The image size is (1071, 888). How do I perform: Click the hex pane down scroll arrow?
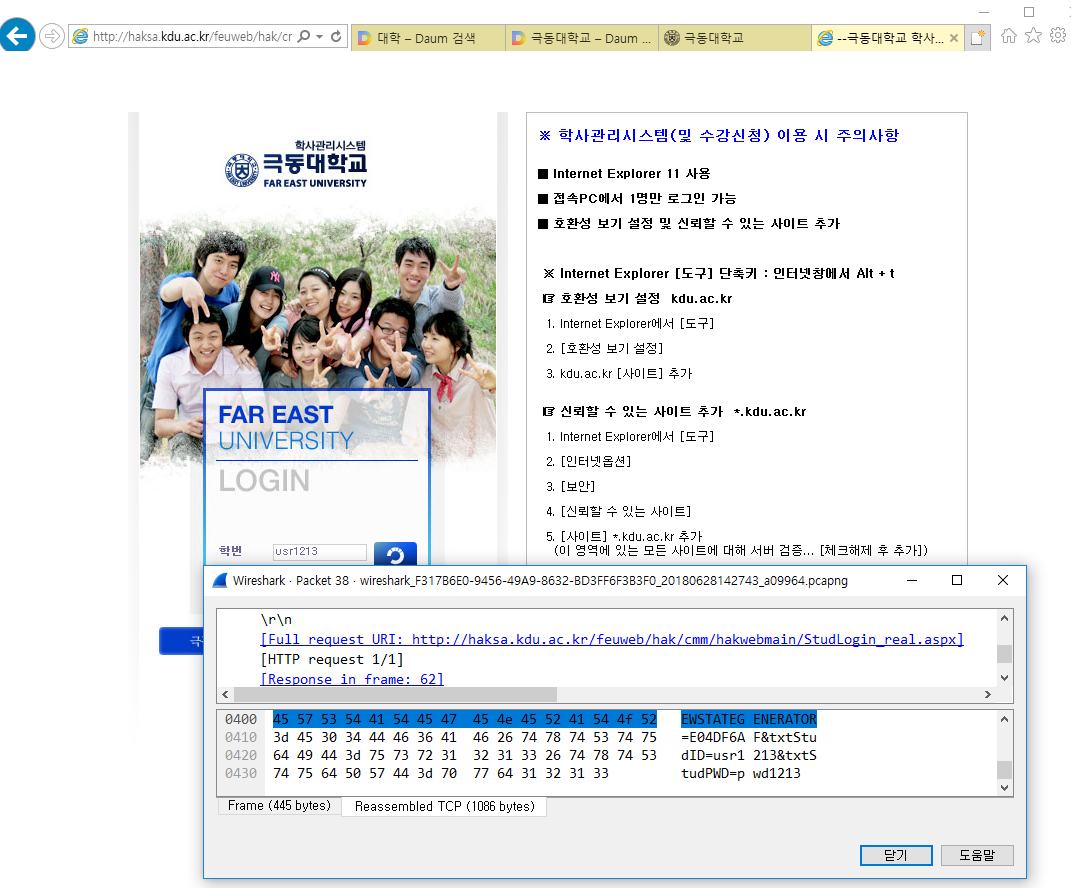1004,788
